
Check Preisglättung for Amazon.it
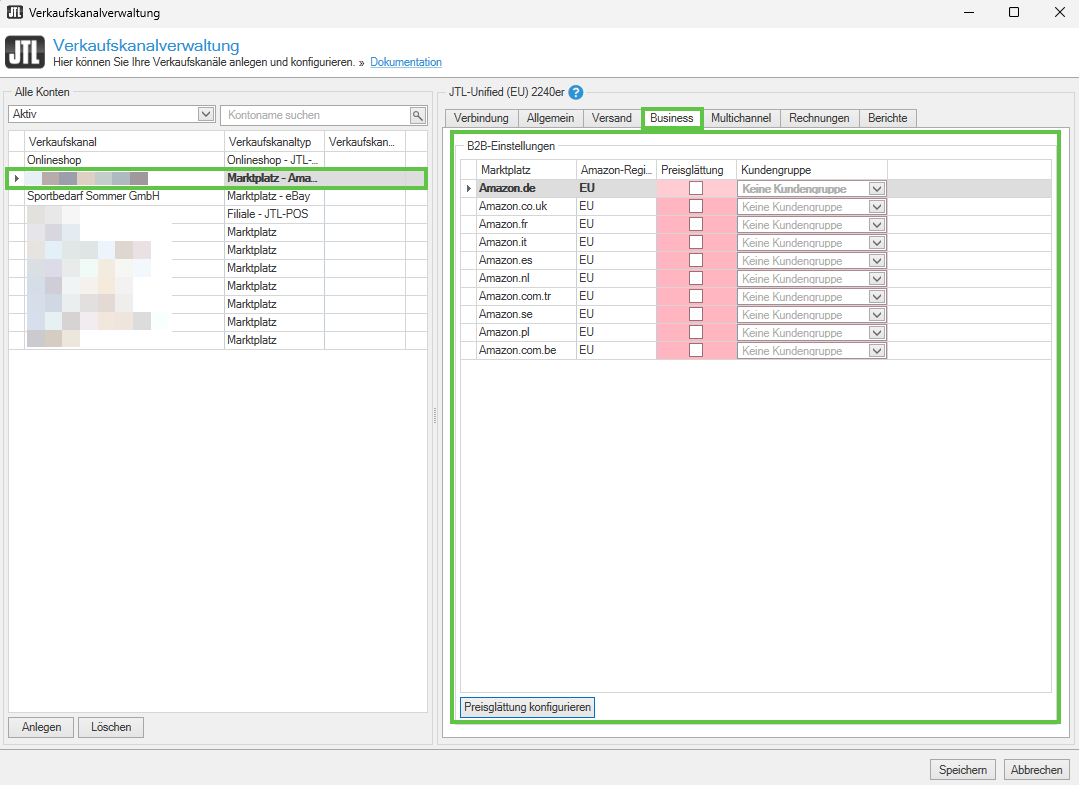tap(696, 242)
